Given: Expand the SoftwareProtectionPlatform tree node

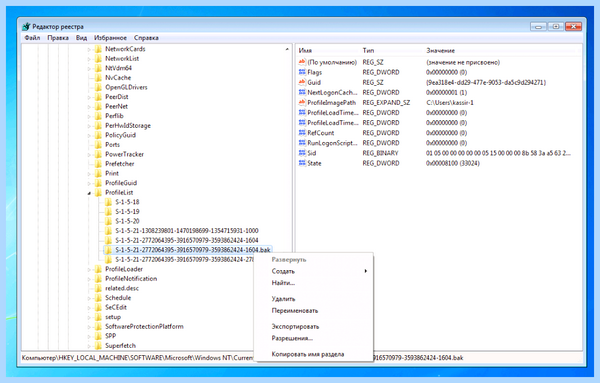Looking at the screenshot, I should coord(89,327).
